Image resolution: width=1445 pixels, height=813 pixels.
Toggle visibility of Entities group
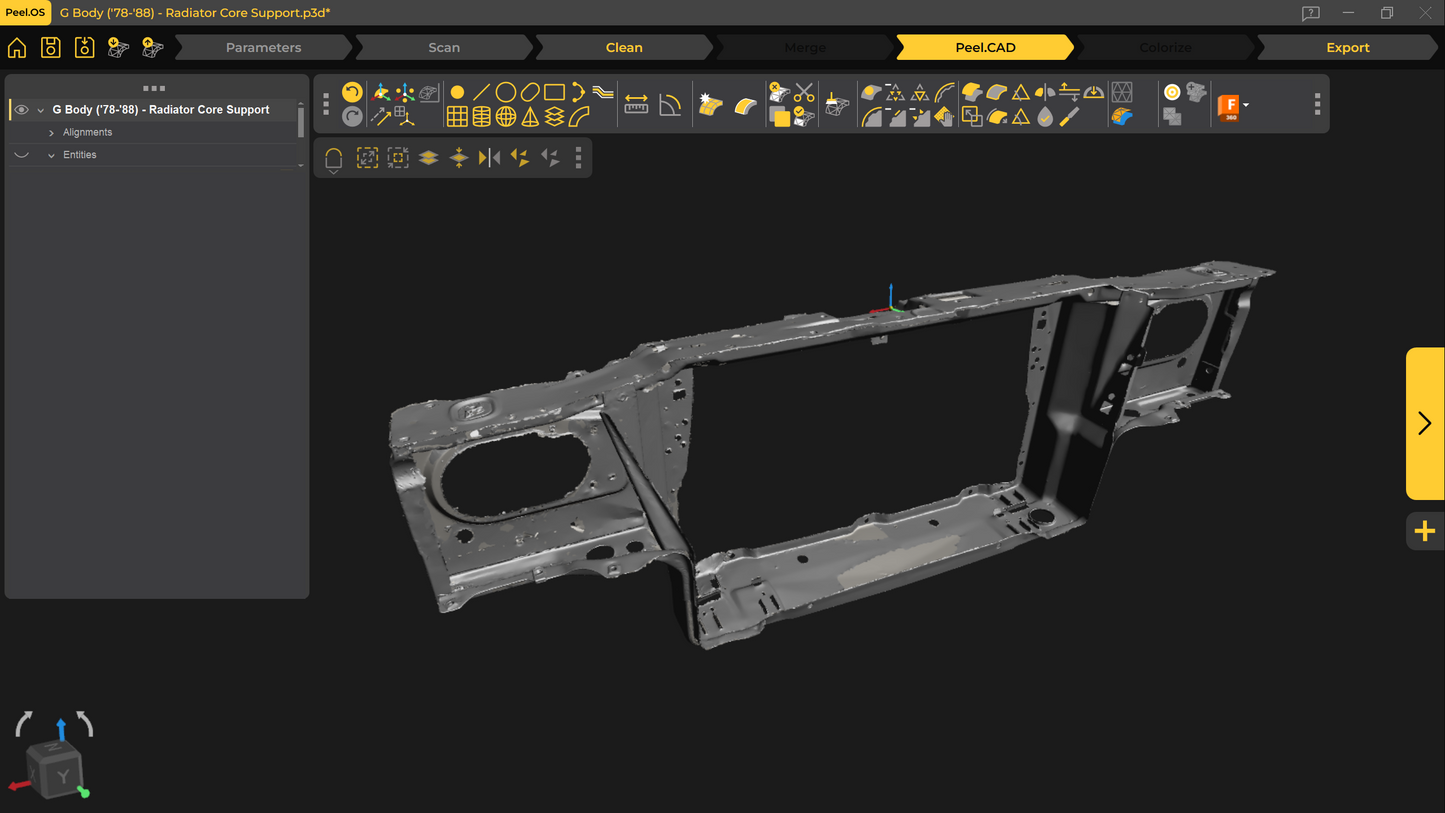(x=21, y=155)
